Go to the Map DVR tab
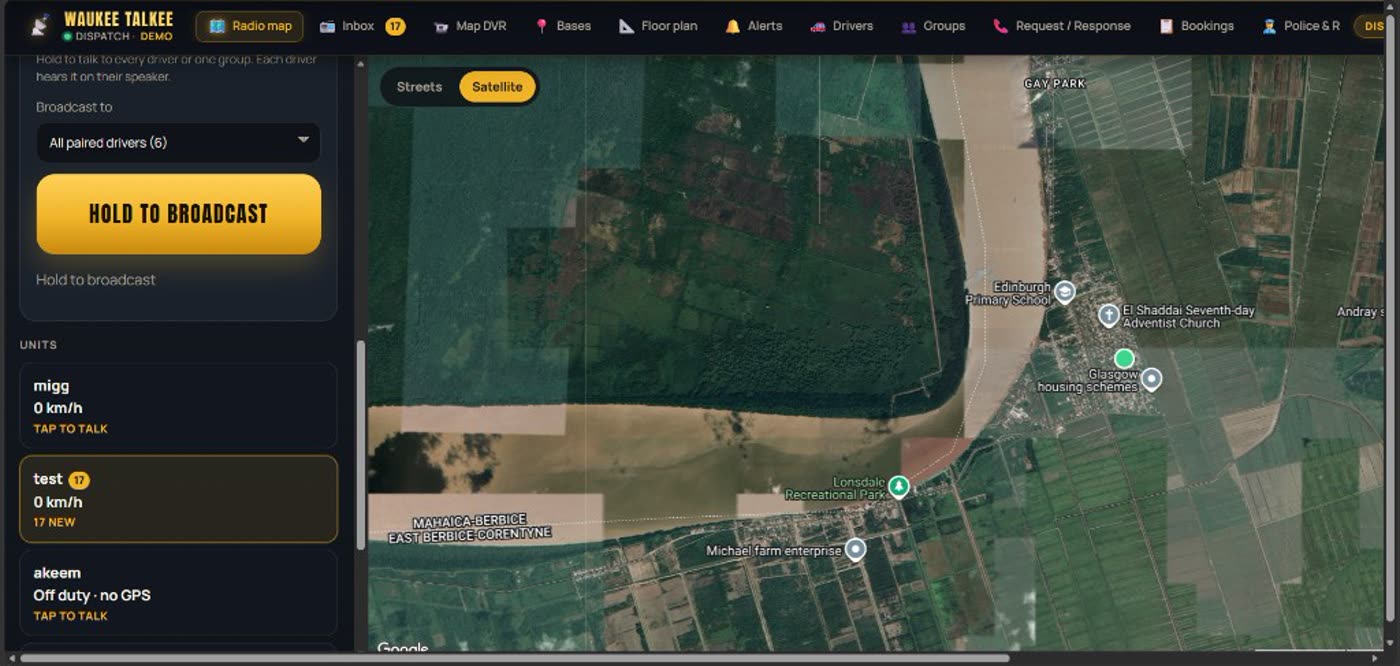1400x666 pixels. tap(470, 26)
